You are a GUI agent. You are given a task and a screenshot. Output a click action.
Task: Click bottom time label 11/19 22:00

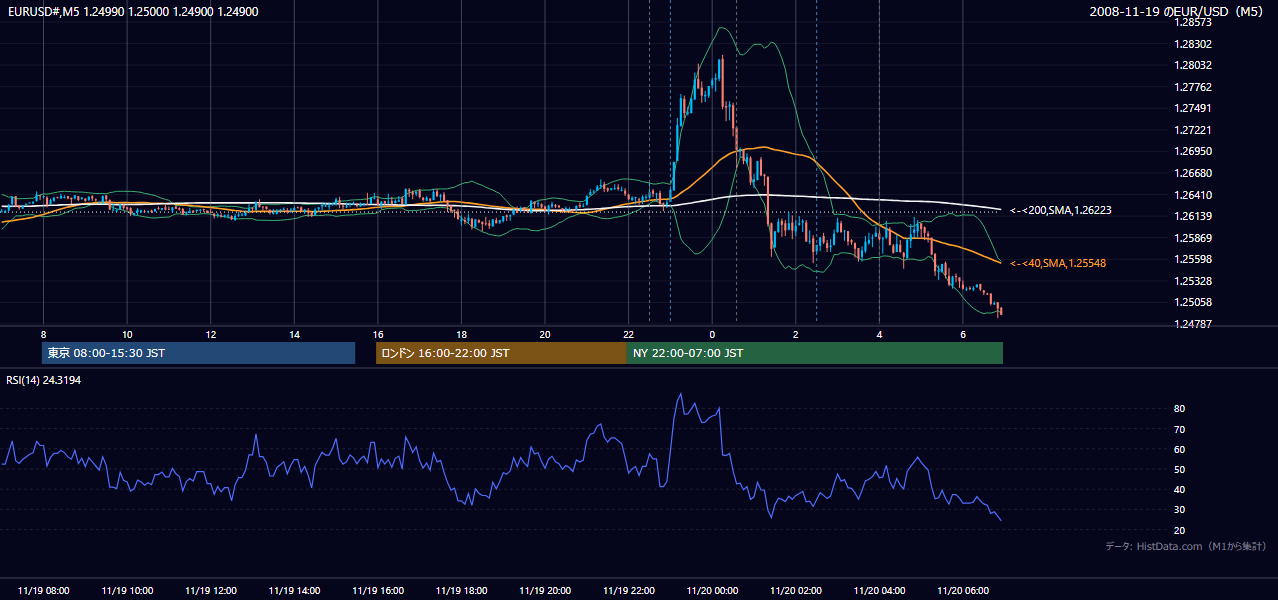(629, 591)
